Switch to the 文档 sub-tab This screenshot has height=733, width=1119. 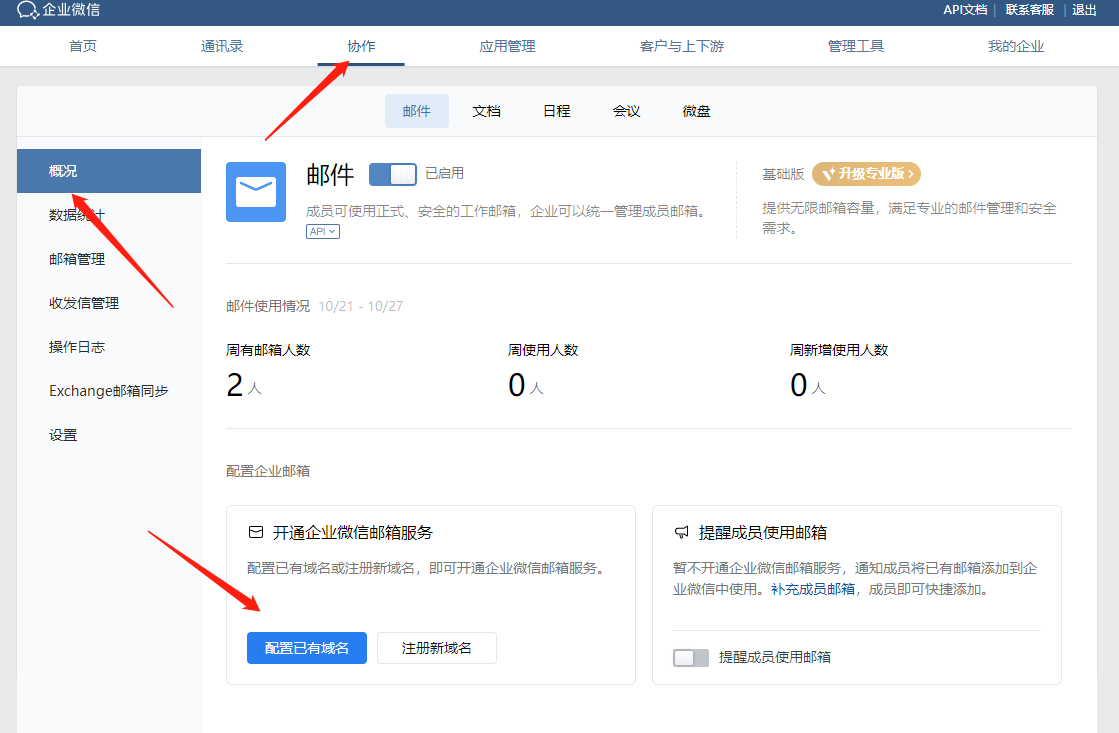pyautogui.click(x=487, y=111)
